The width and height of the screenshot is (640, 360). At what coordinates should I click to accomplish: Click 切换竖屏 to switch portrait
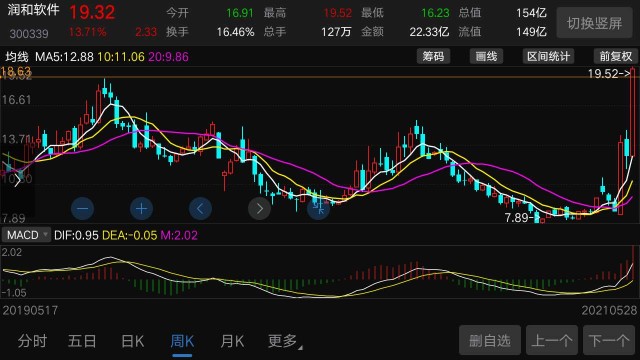(594, 23)
